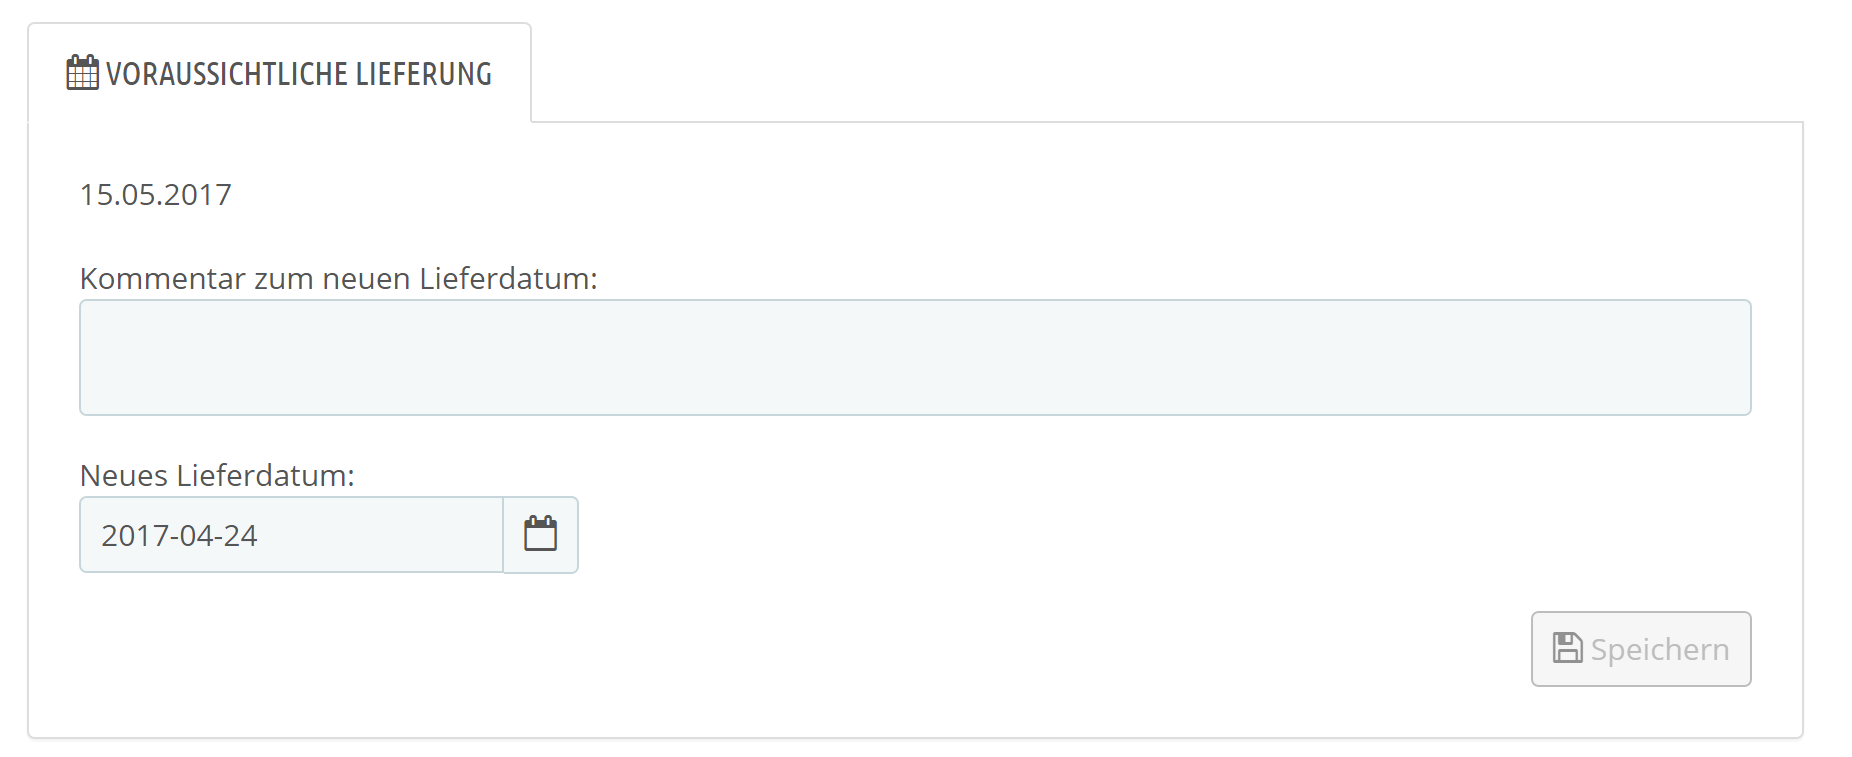Click the expected delivery date 15.05.2017
Screen dimensions: 1852x757
tap(155, 194)
